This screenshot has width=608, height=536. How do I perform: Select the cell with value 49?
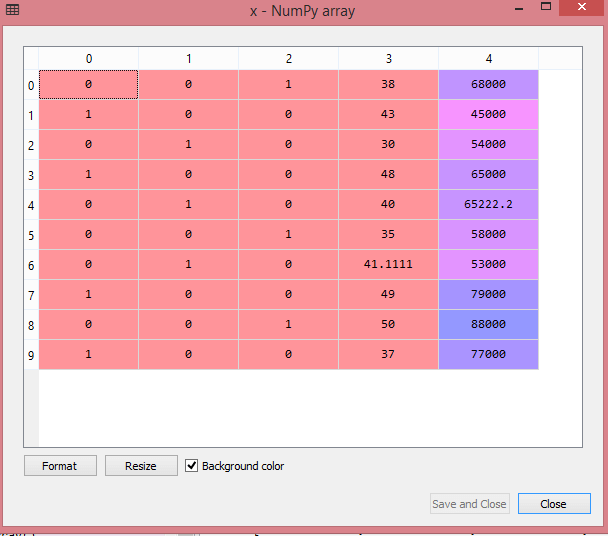(x=388, y=295)
